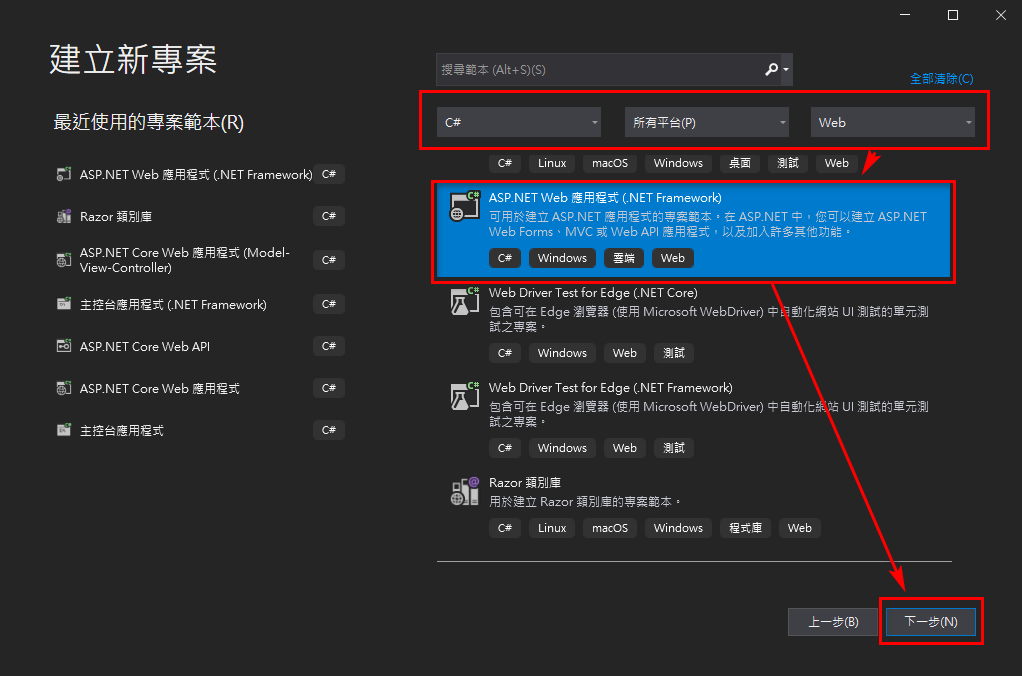Screen dimensions: 1022x676
Task: Click recent ASP.NET Core Web API icon
Action: coord(64,346)
